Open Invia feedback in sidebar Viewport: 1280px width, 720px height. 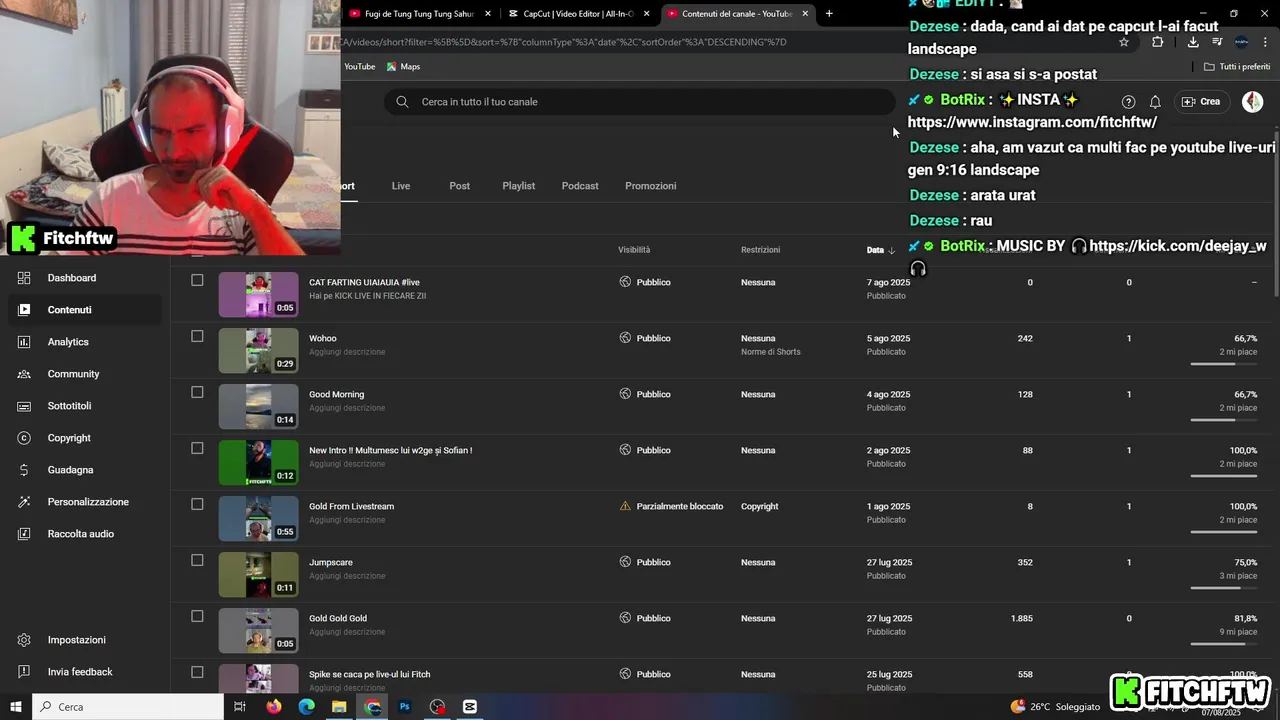[80, 672]
